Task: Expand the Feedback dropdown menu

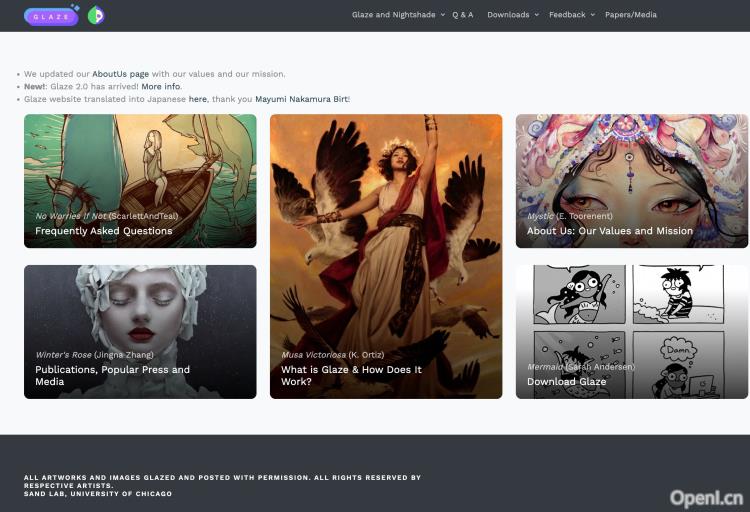Action: (x=571, y=15)
